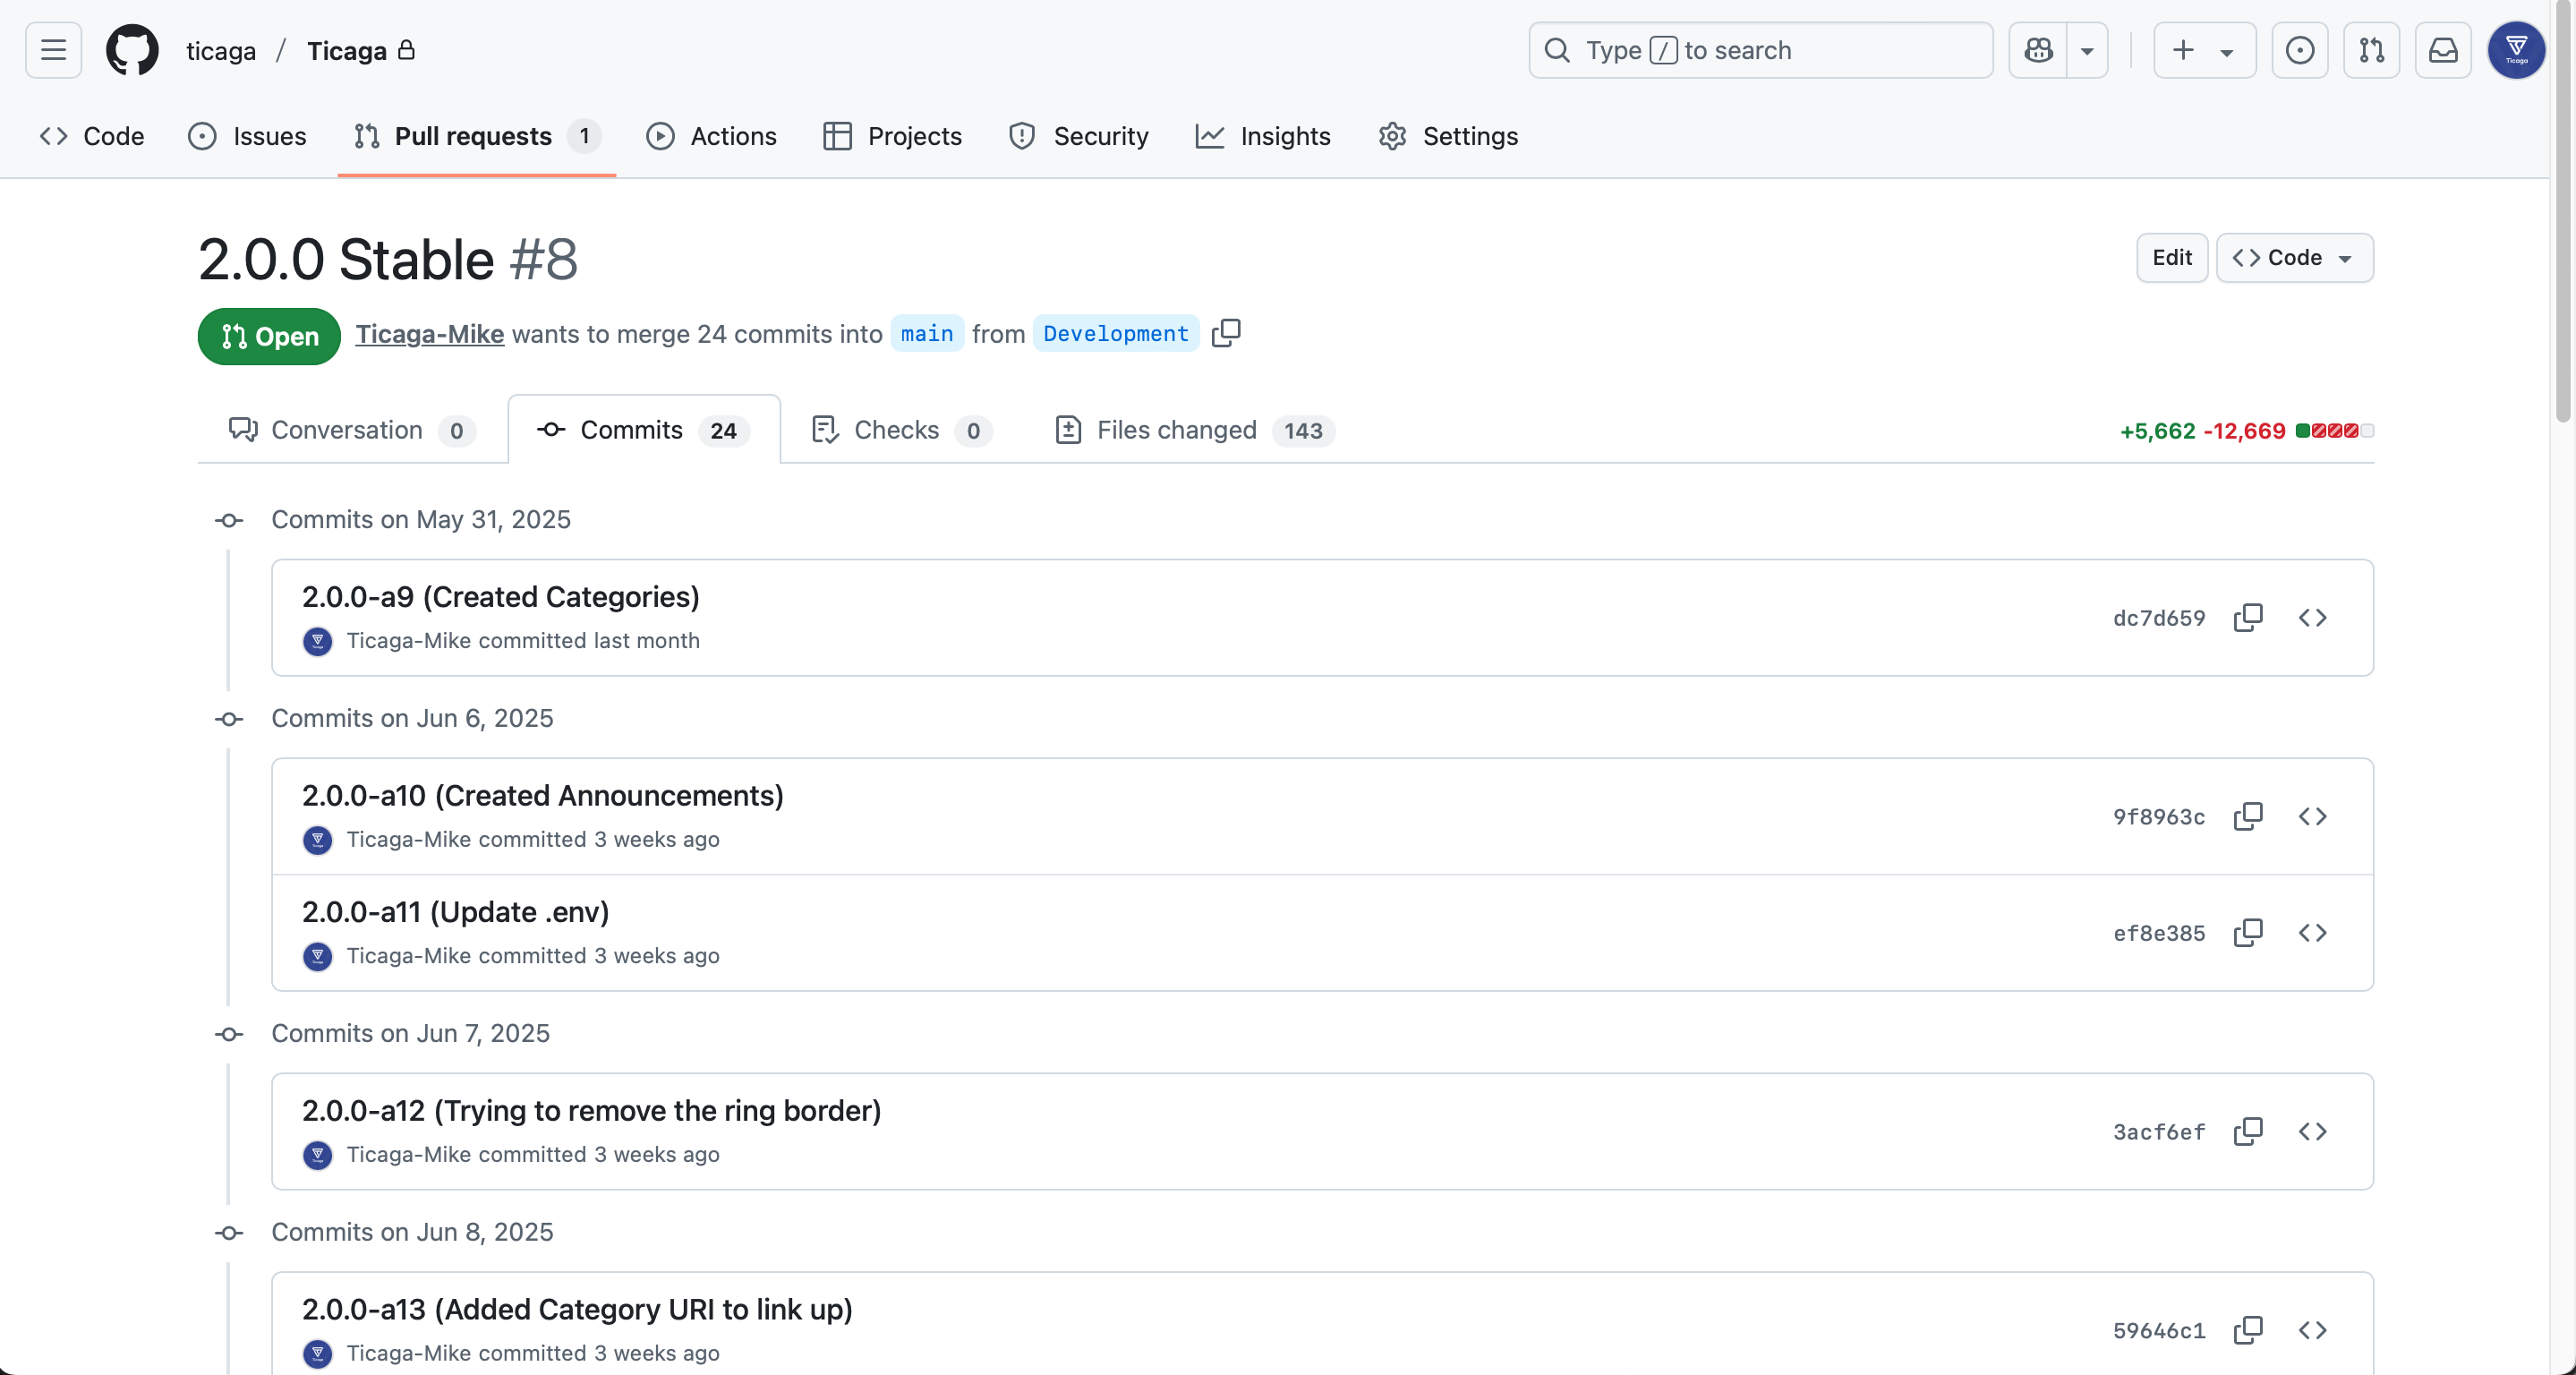Open Ticaga-Mike author profile link
2576x1375 pixels.
pyautogui.click(x=430, y=334)
